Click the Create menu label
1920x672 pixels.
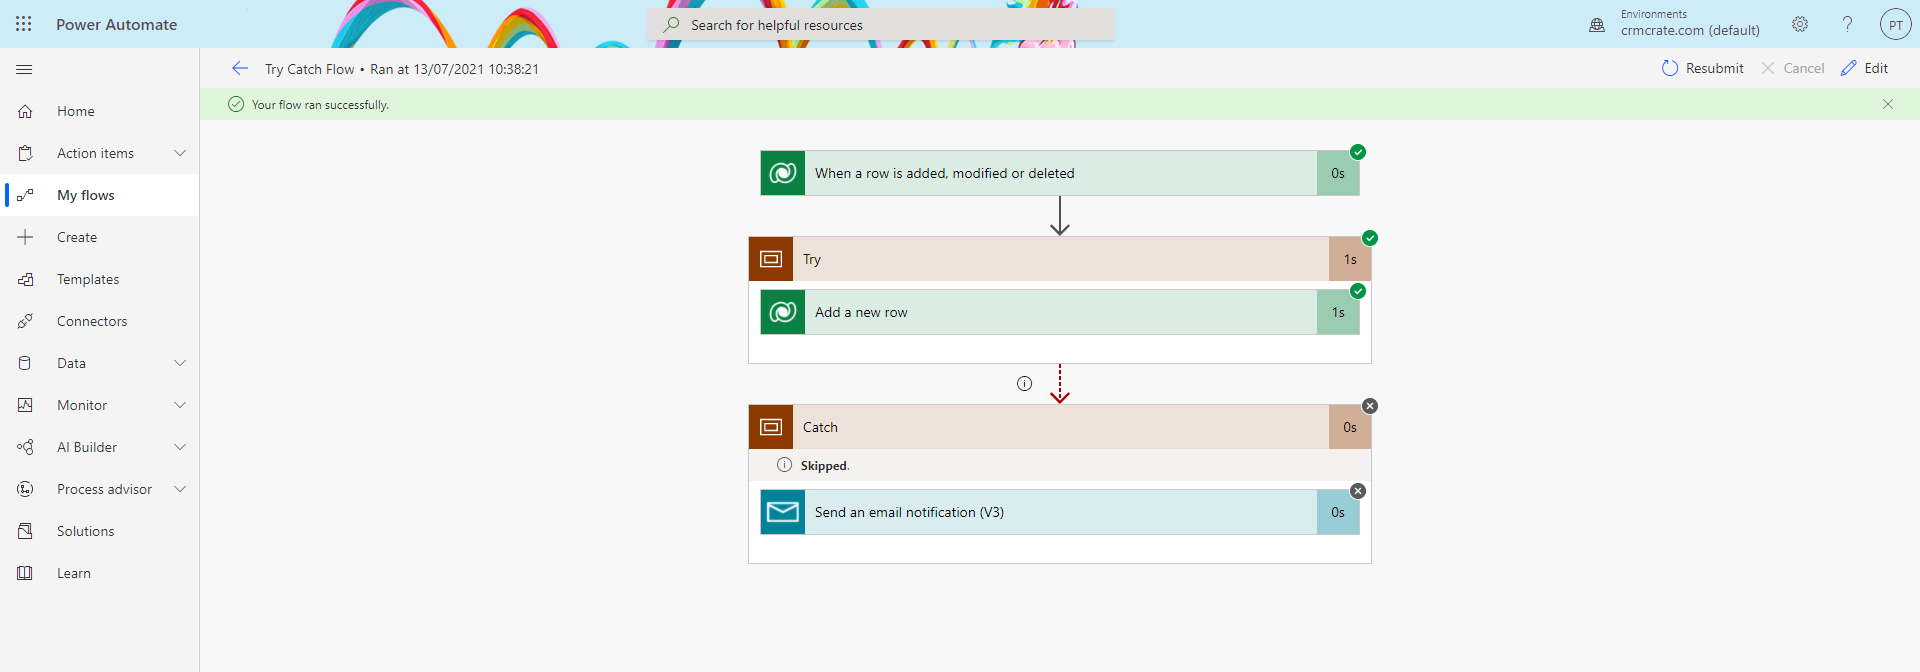coord(77,237)
